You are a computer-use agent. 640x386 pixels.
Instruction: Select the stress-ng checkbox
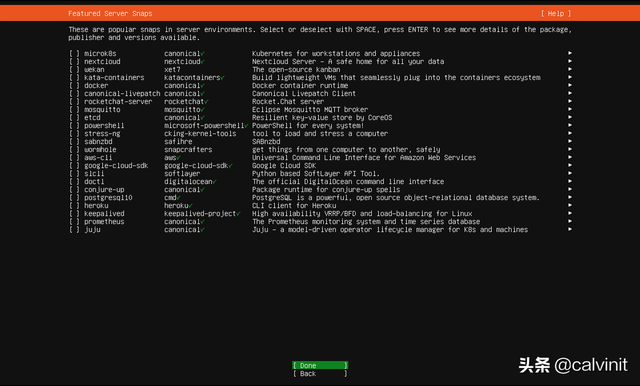(x=74, y=133)
